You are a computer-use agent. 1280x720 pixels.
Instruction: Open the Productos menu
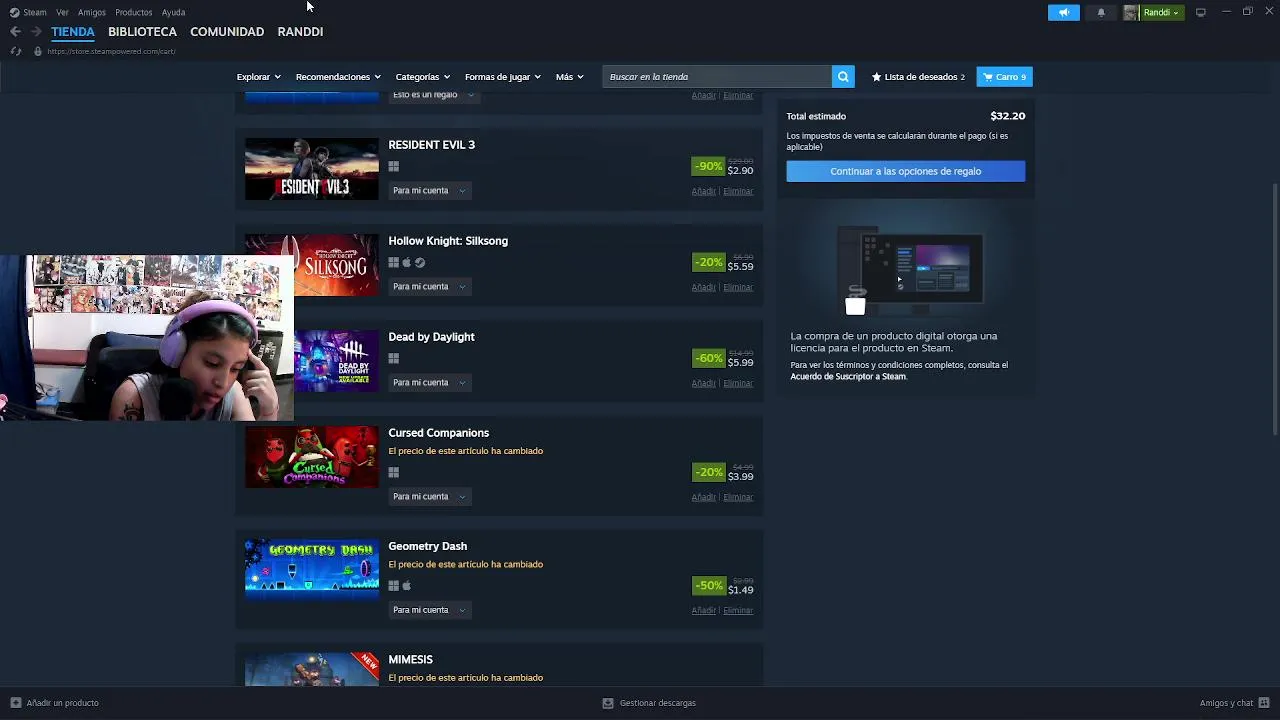click(x=133, y=12)
